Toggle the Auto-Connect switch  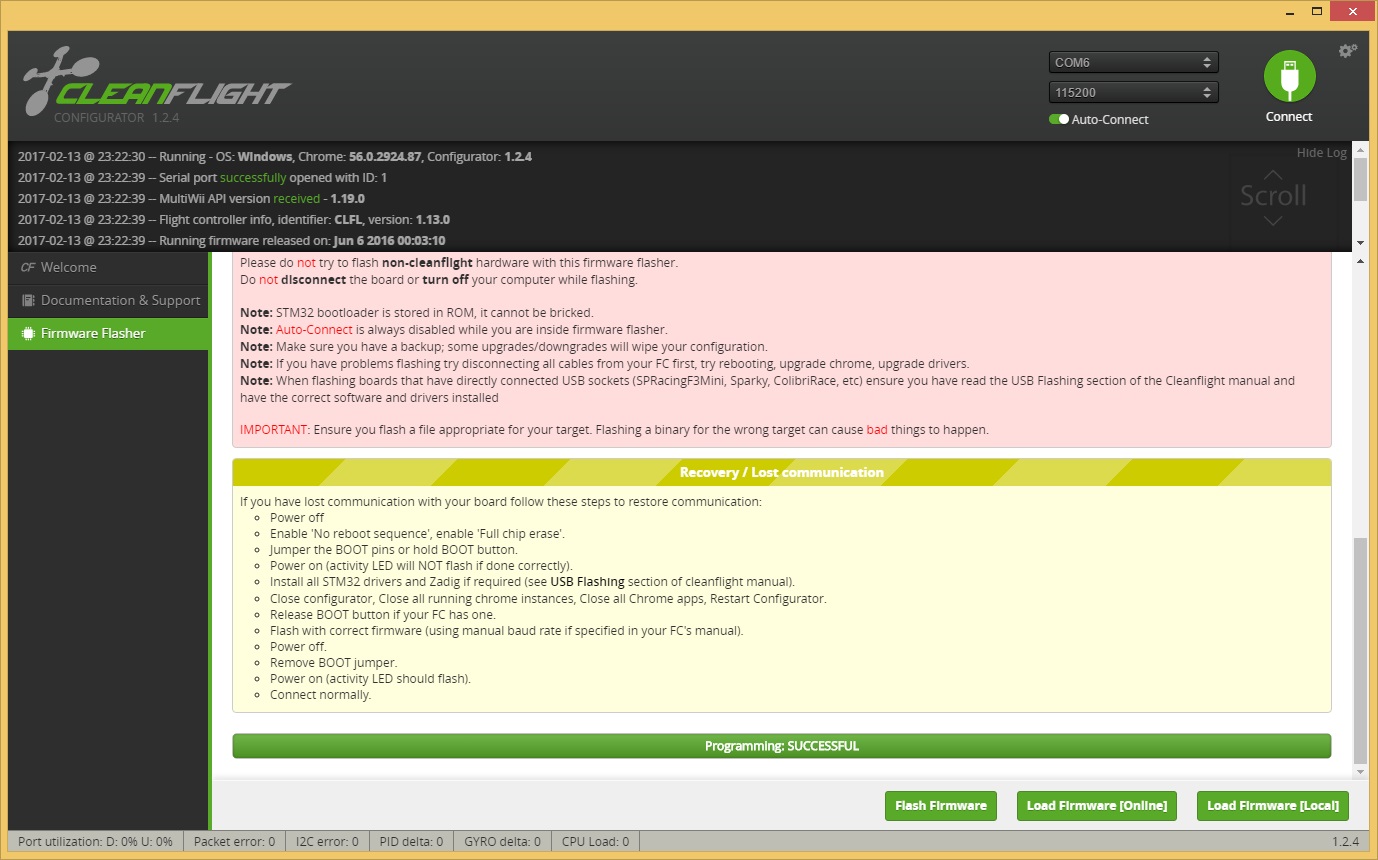point(1058,119)
